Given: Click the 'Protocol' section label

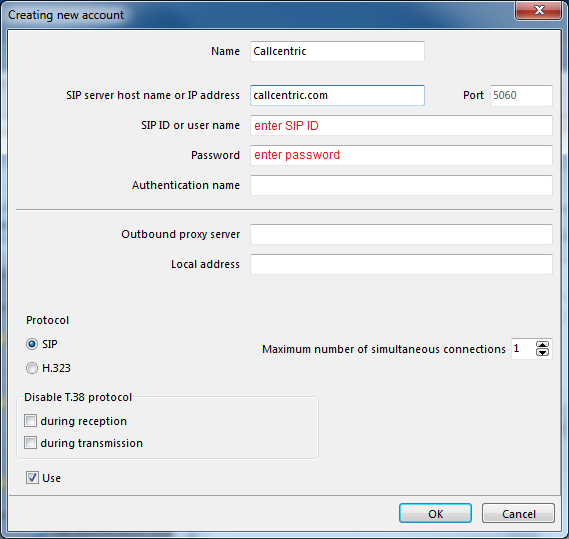Looking at the screenshot, I should click(48, 320).
